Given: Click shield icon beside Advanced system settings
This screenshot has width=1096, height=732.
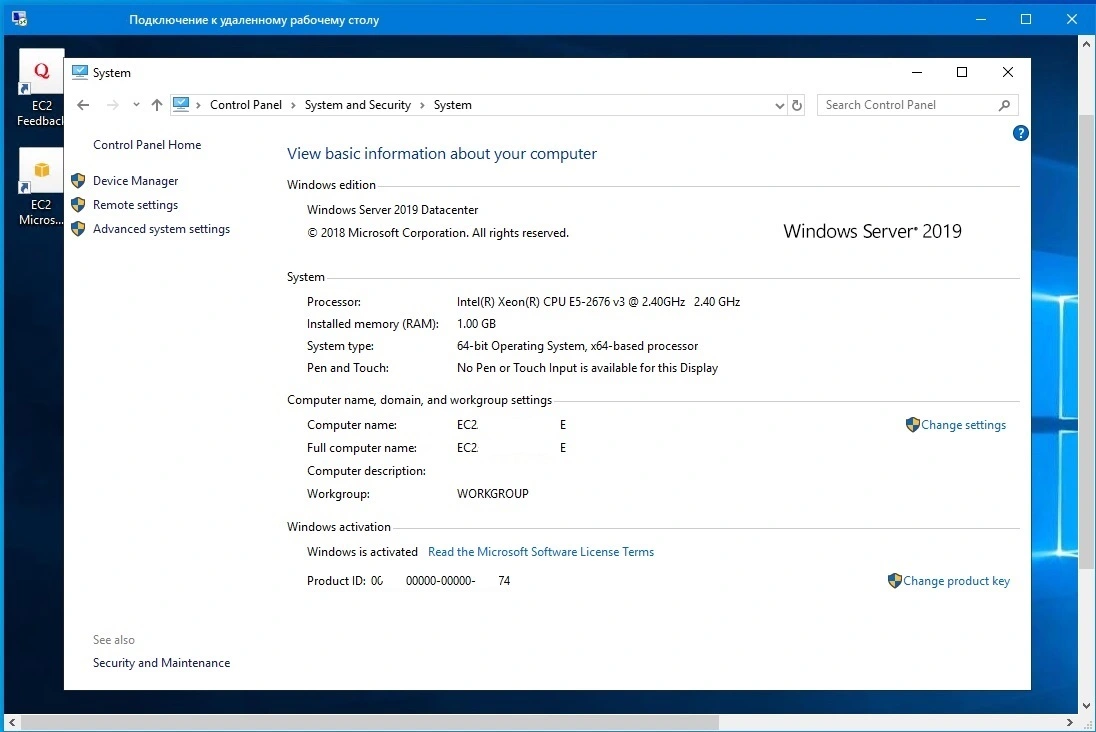Looking at the screenshot, I should point(78,229).
